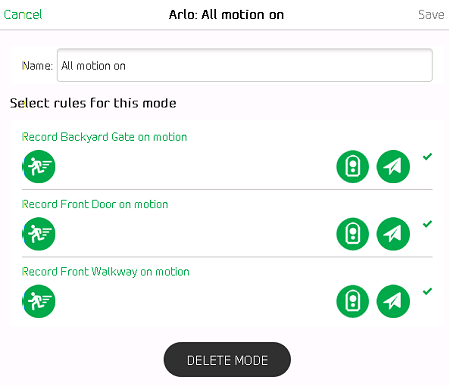Open Record Front Door on motion rule
The width and height of the screenshot is (450, 386).
[95, 204]
